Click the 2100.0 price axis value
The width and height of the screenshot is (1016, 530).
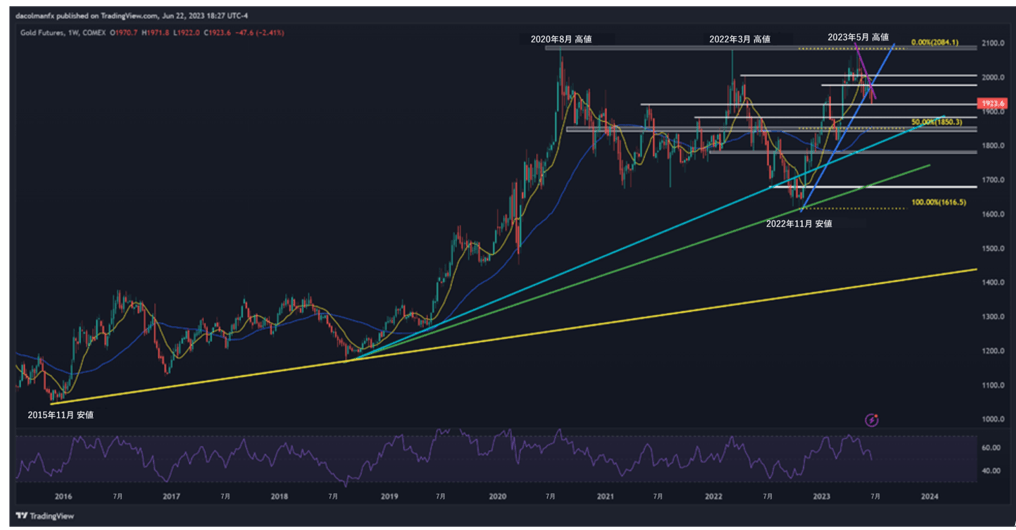click(x=993, y=43)
